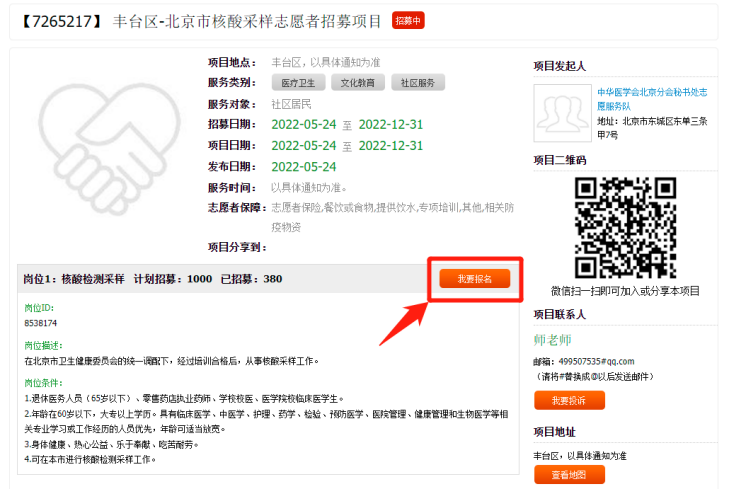Image resolution: width=729 pixels, height=489 pixels.
Task: Click the project QR code image
Action: (625, 228)
